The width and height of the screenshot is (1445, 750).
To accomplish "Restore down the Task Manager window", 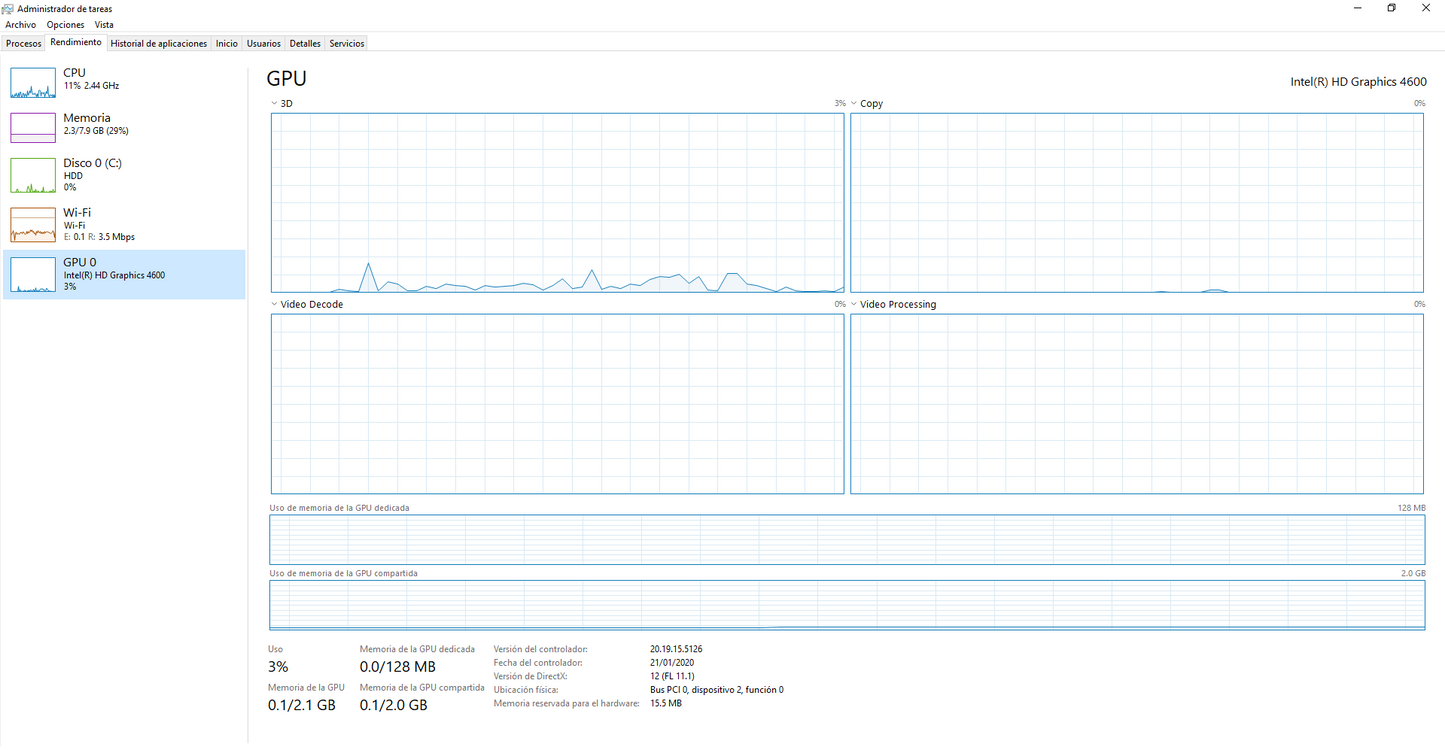I will pyautogui.click(x=1391, y=8).
